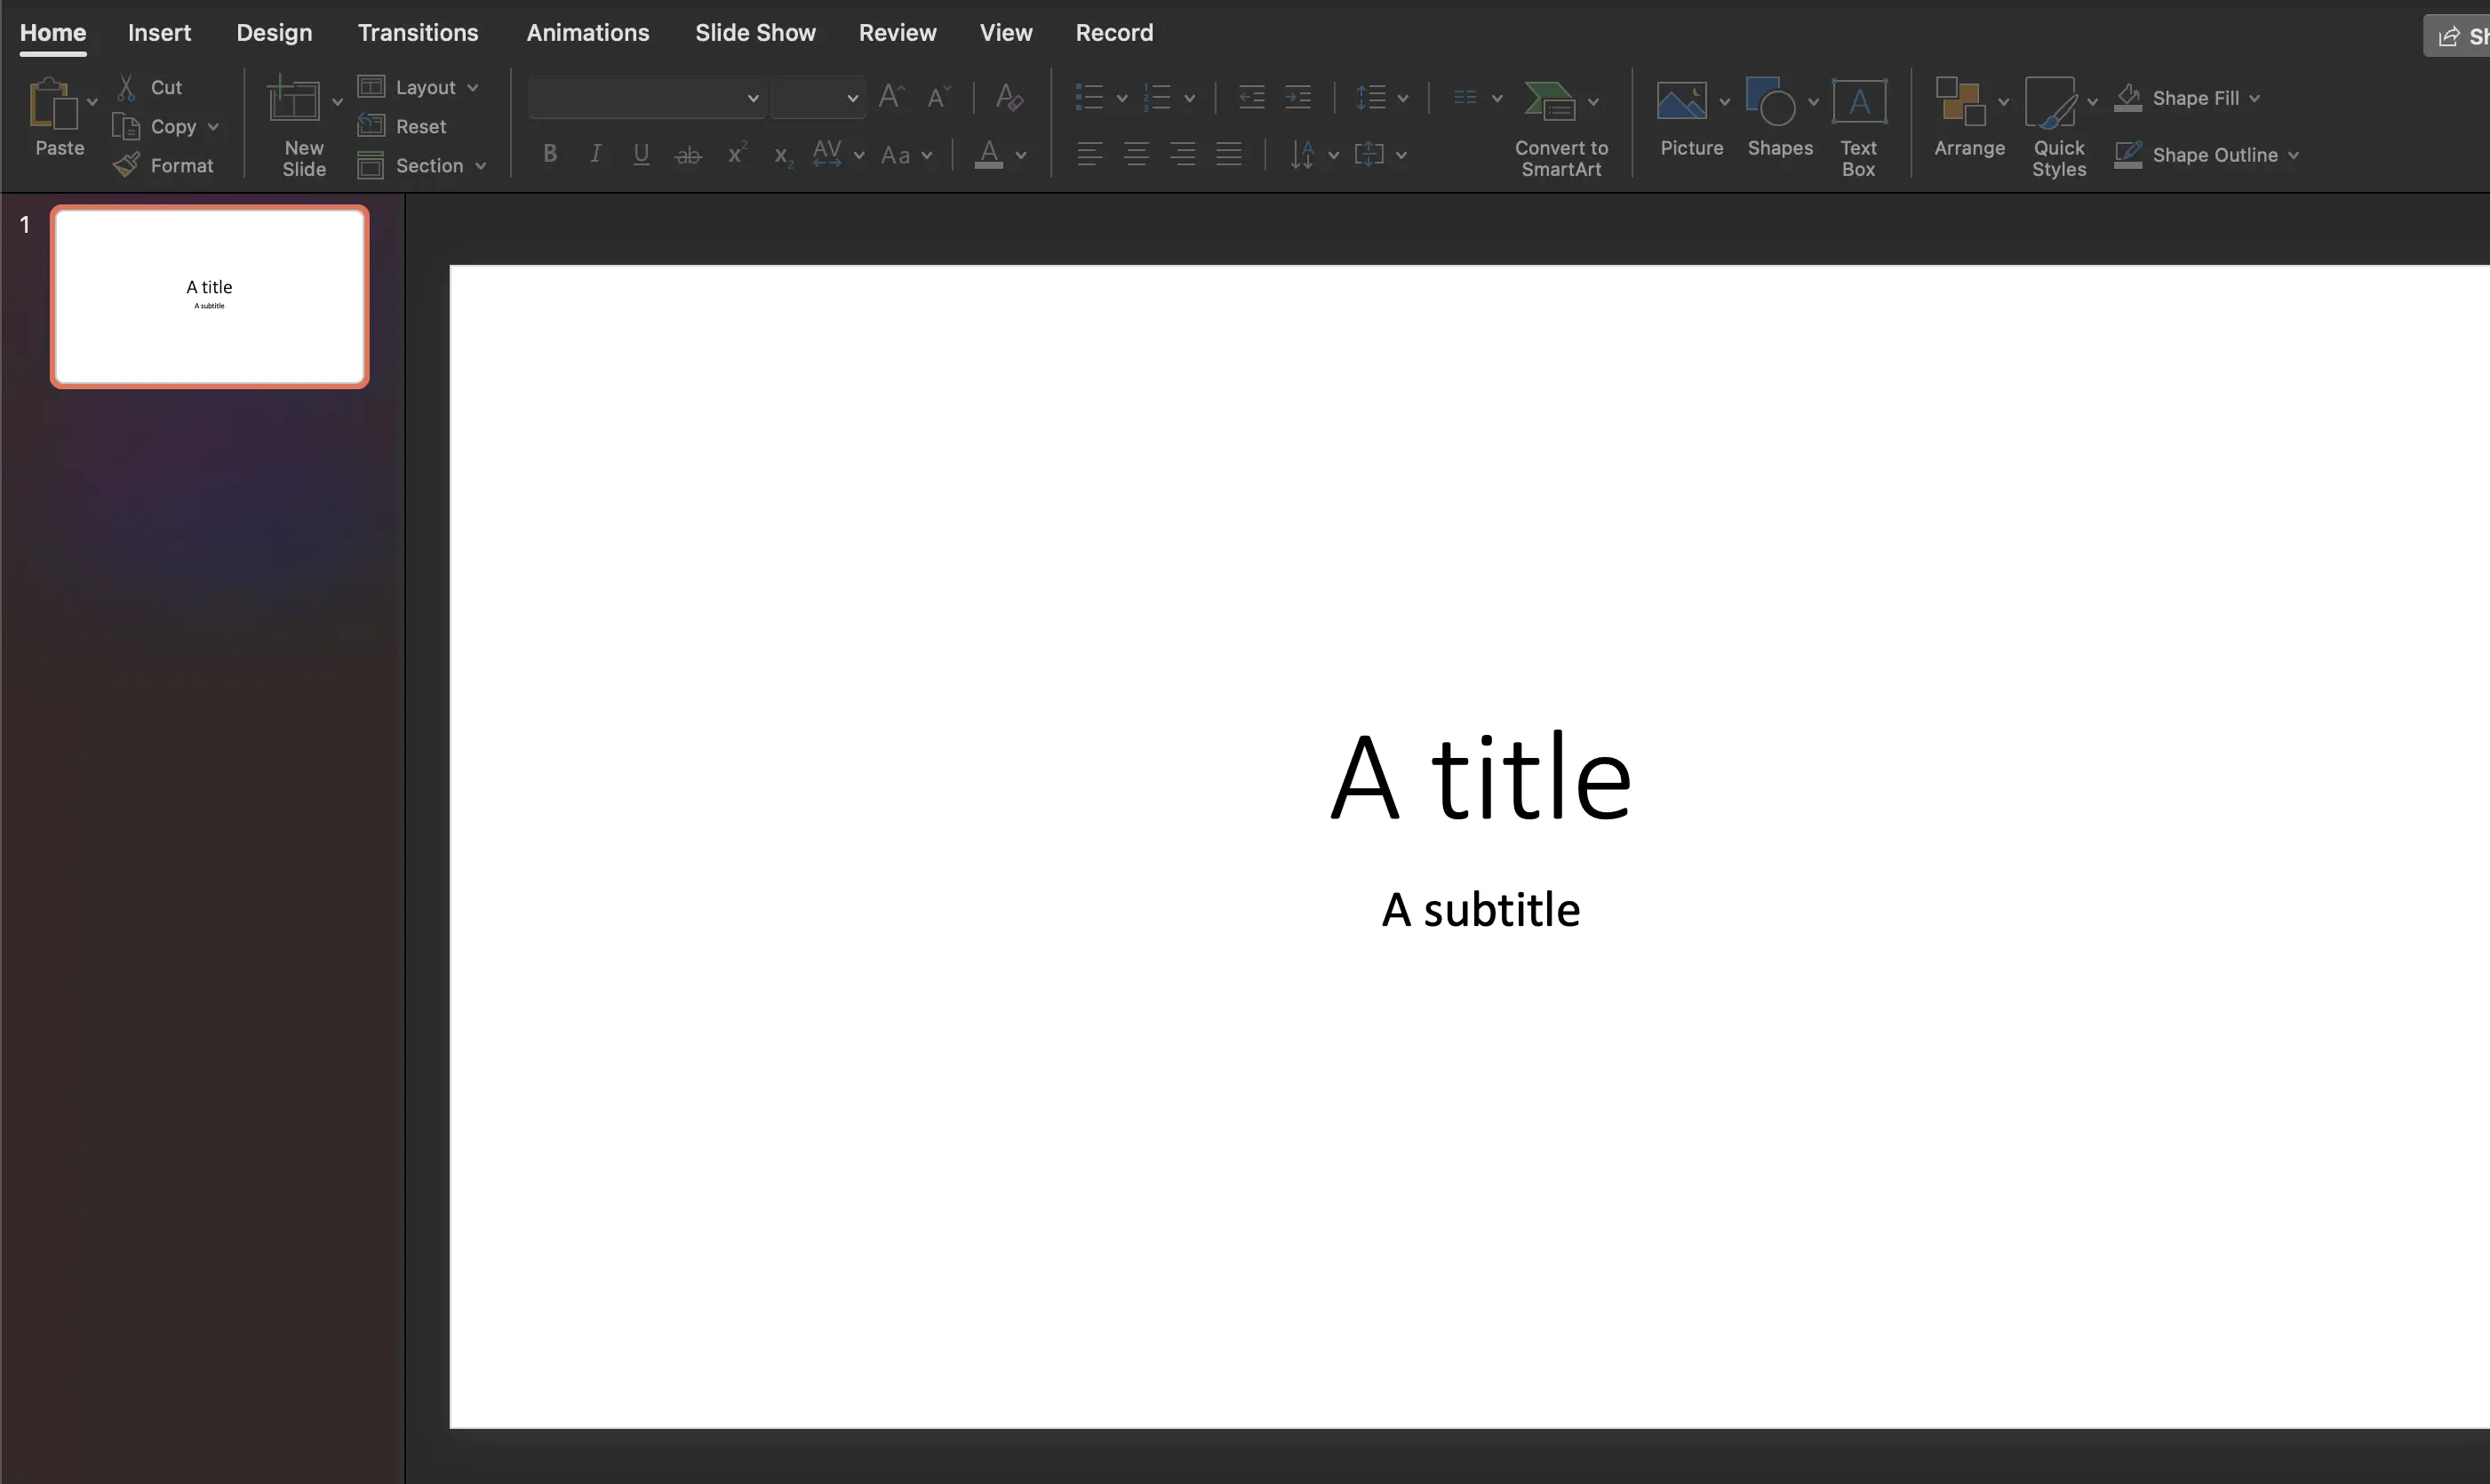Open the Shape Fill dropdown

pos(2253,97)
